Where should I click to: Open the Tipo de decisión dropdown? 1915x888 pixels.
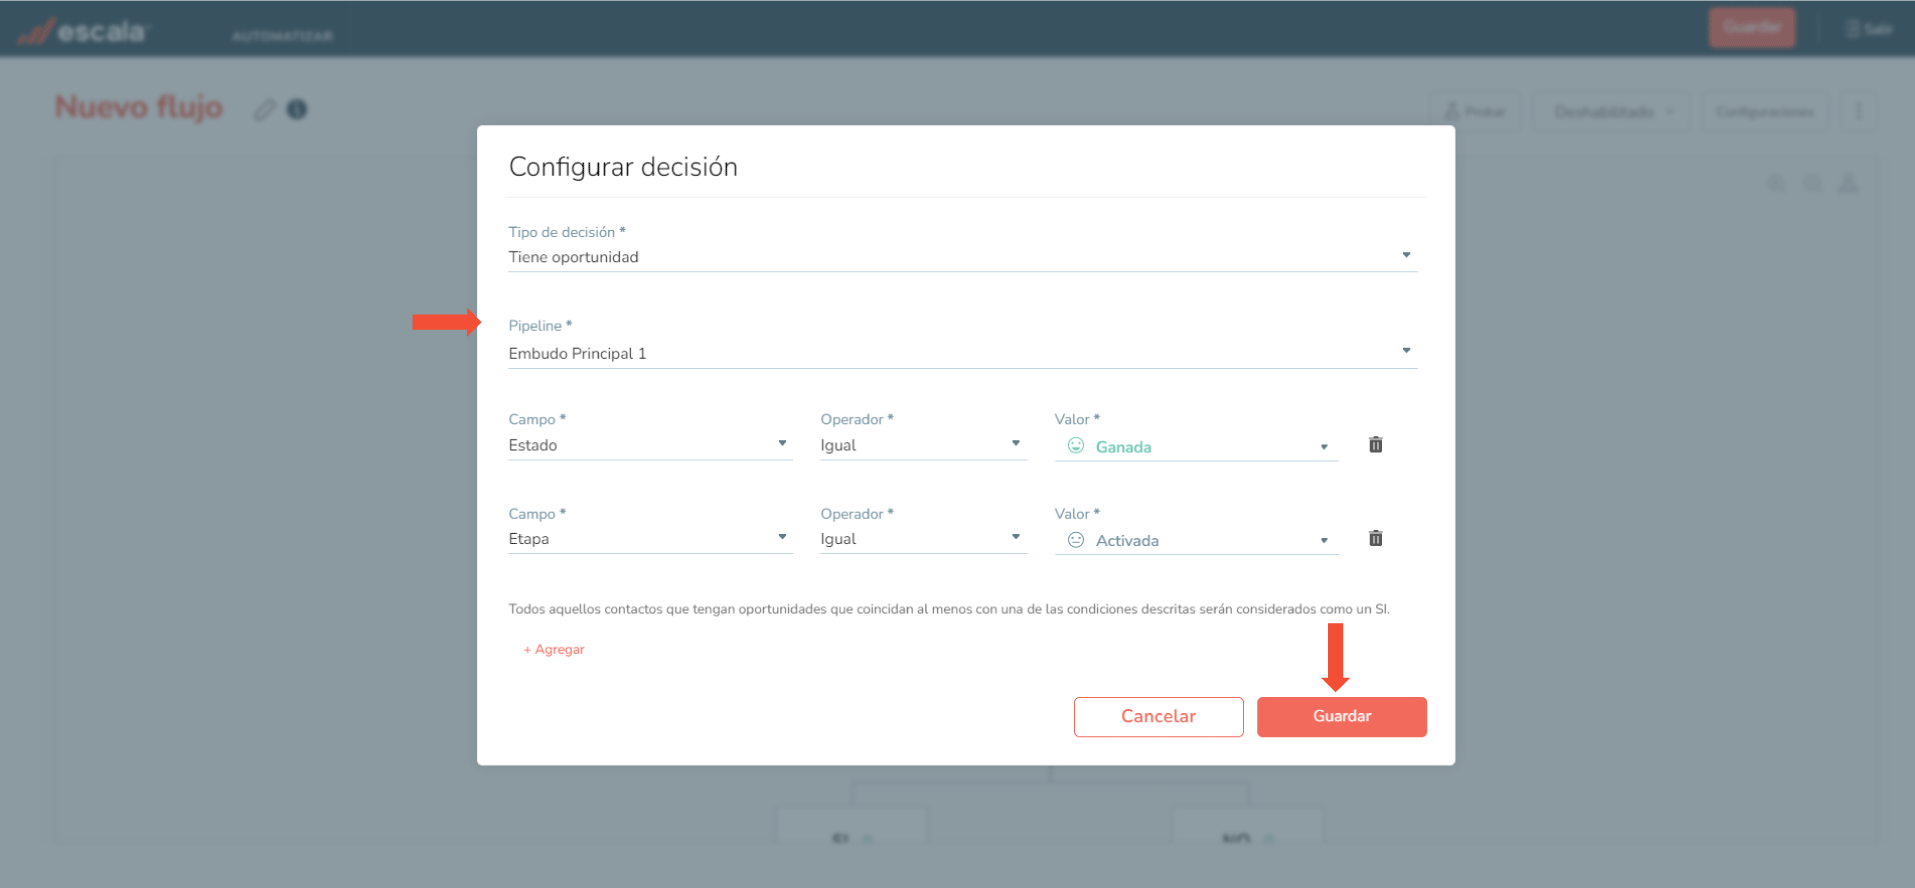coord(962,257)
